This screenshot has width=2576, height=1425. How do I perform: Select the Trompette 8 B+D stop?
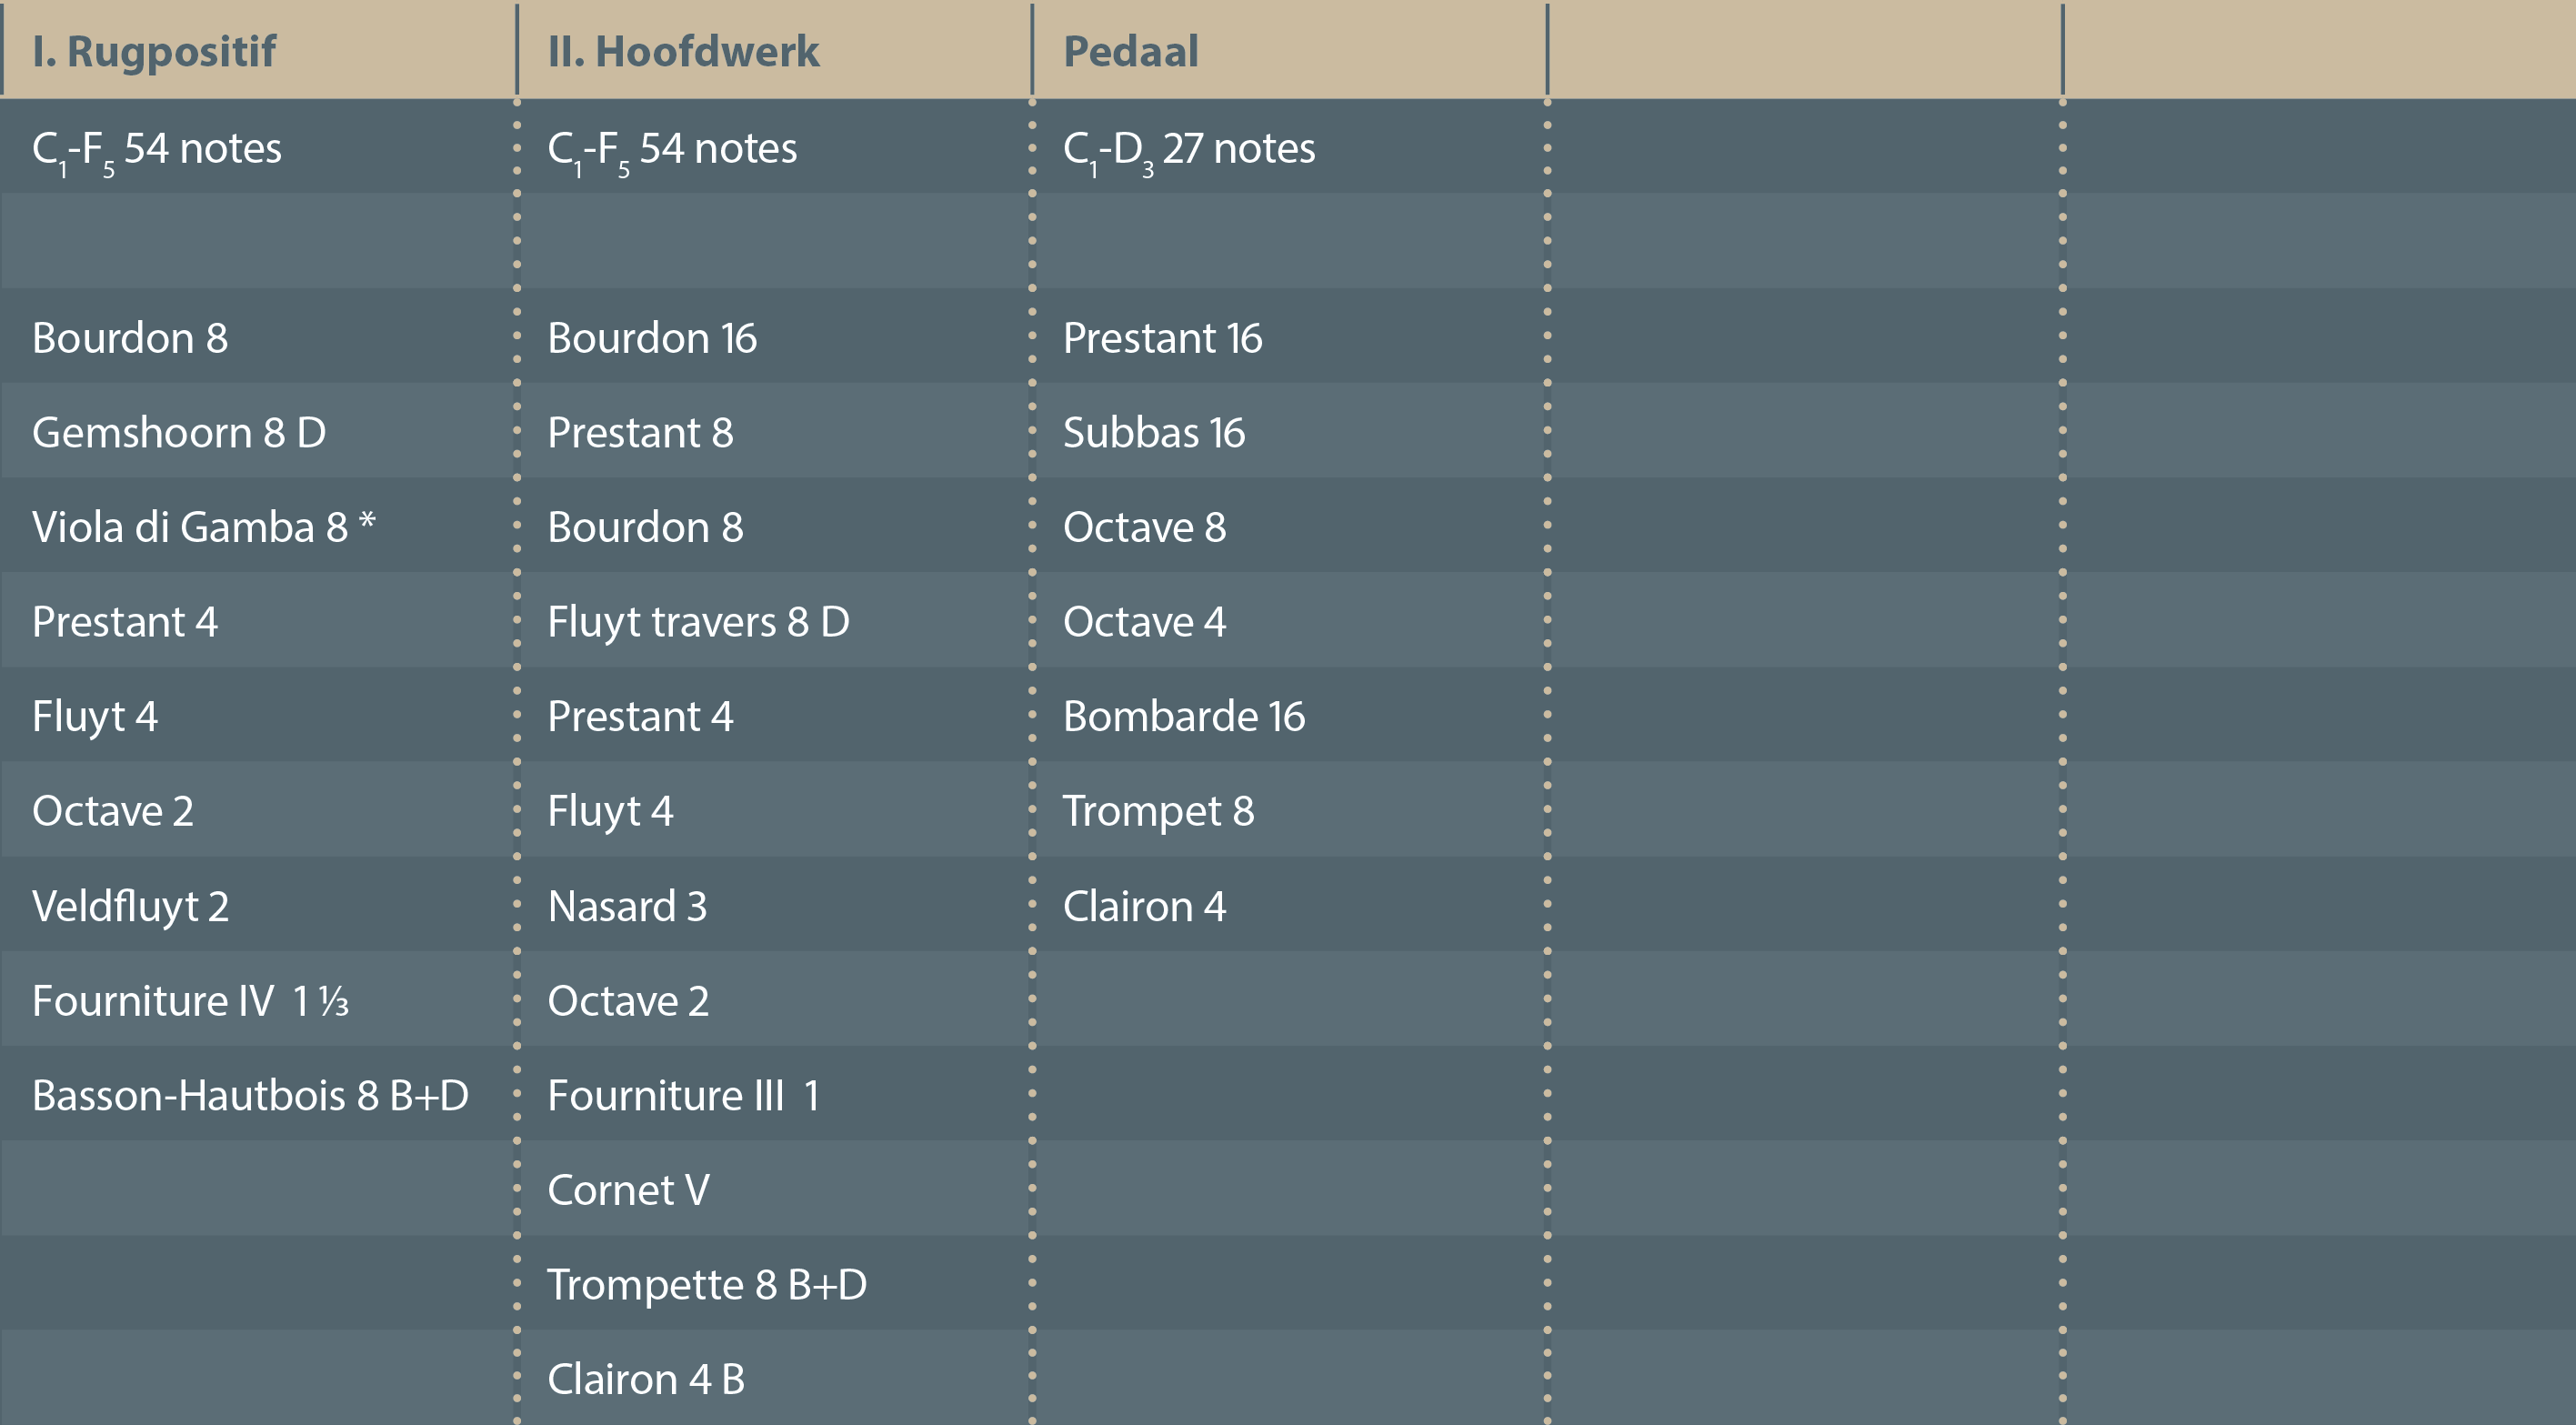pyautogui.click(x=707, y=1285)
